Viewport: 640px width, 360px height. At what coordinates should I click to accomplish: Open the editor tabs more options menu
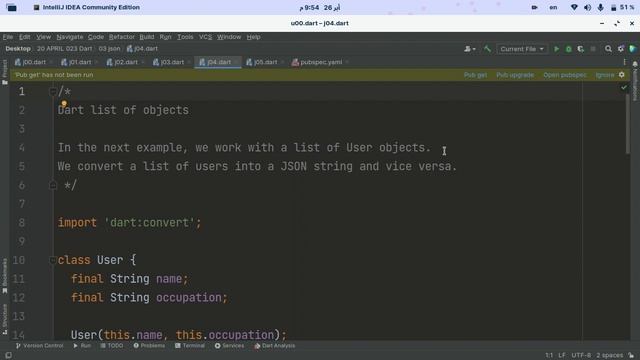[x=624, y=62]
